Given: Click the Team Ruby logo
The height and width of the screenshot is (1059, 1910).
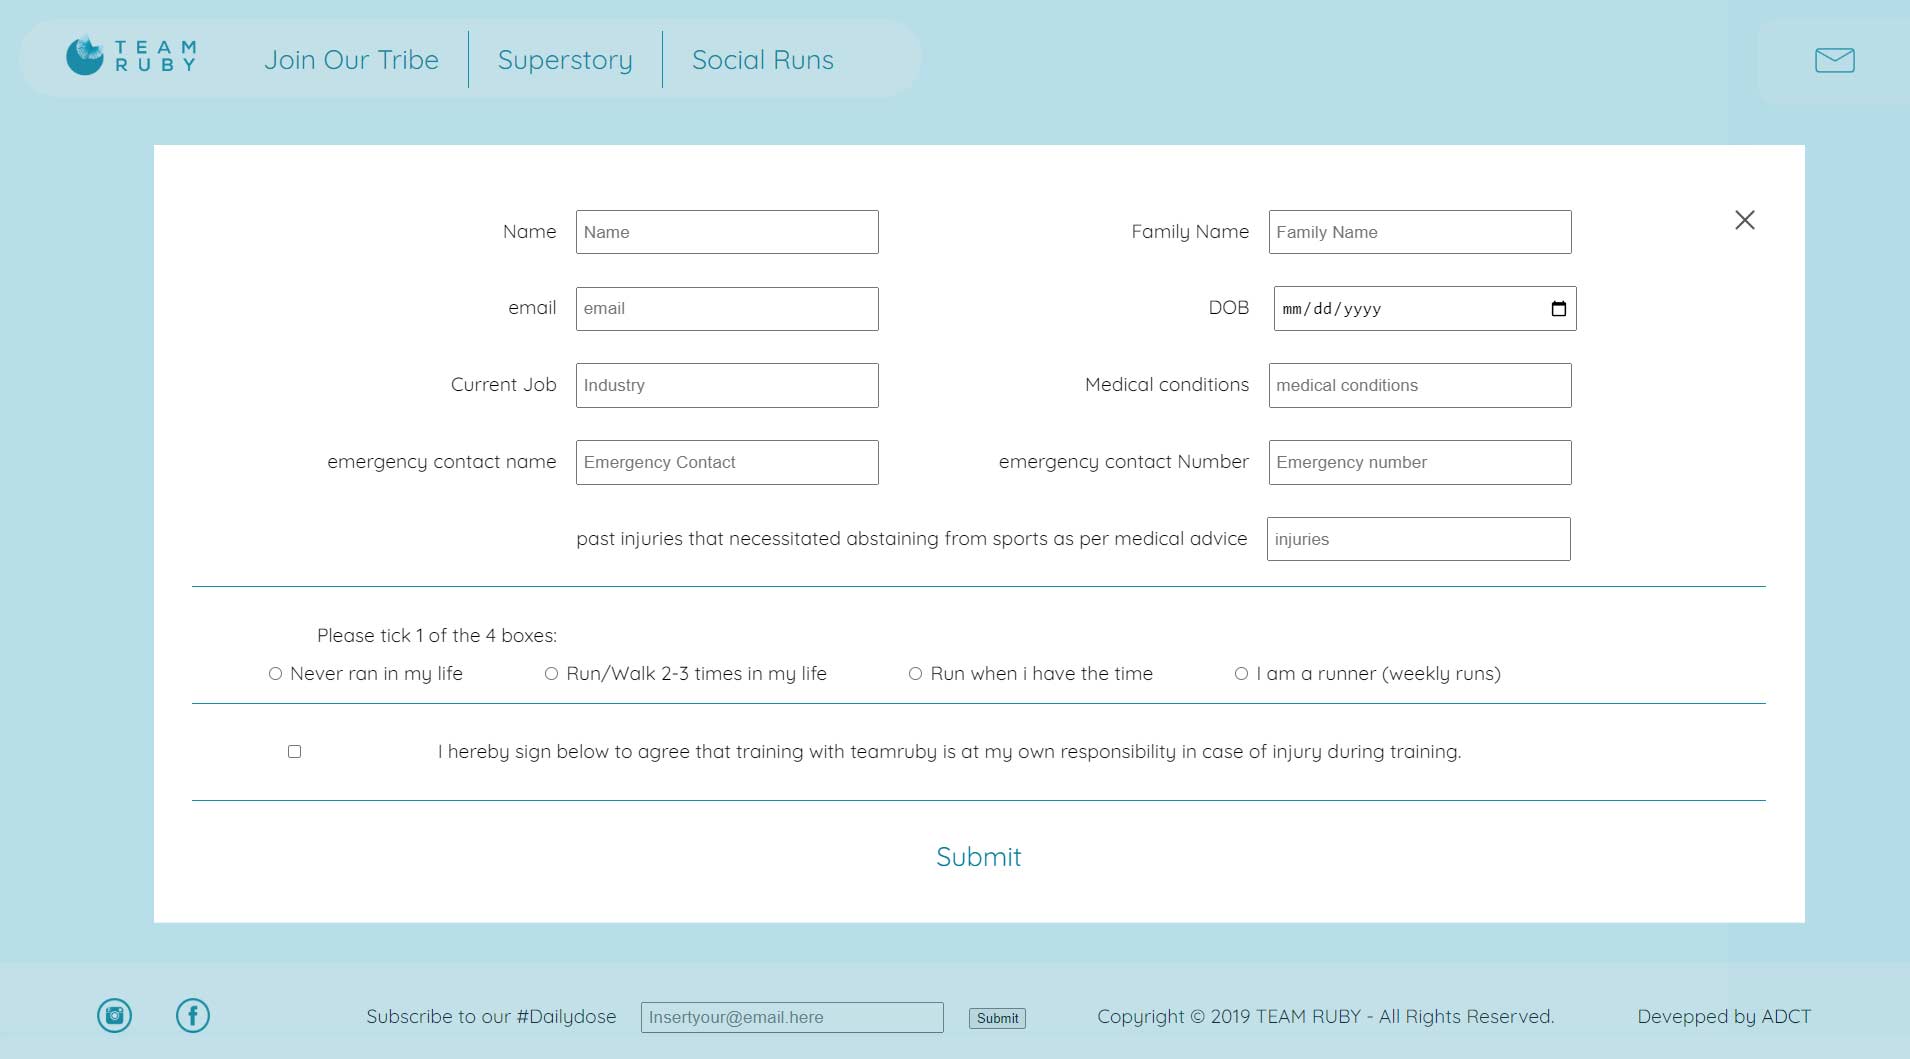Looking at the screenshot, I should pyautogui.click(x=131, y=57).
